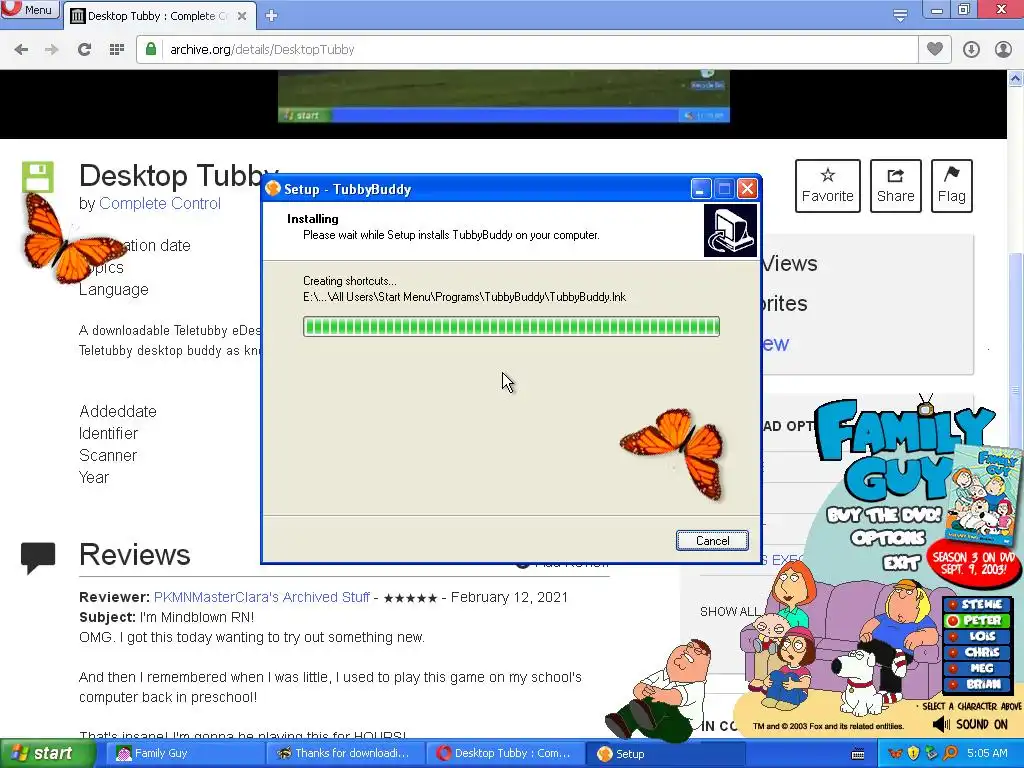Open the Speed Dial grid

[117, 49]
